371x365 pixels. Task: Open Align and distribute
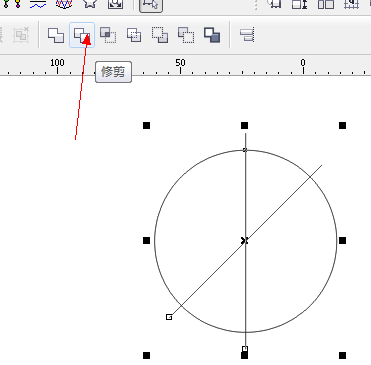tap(247, 35)
